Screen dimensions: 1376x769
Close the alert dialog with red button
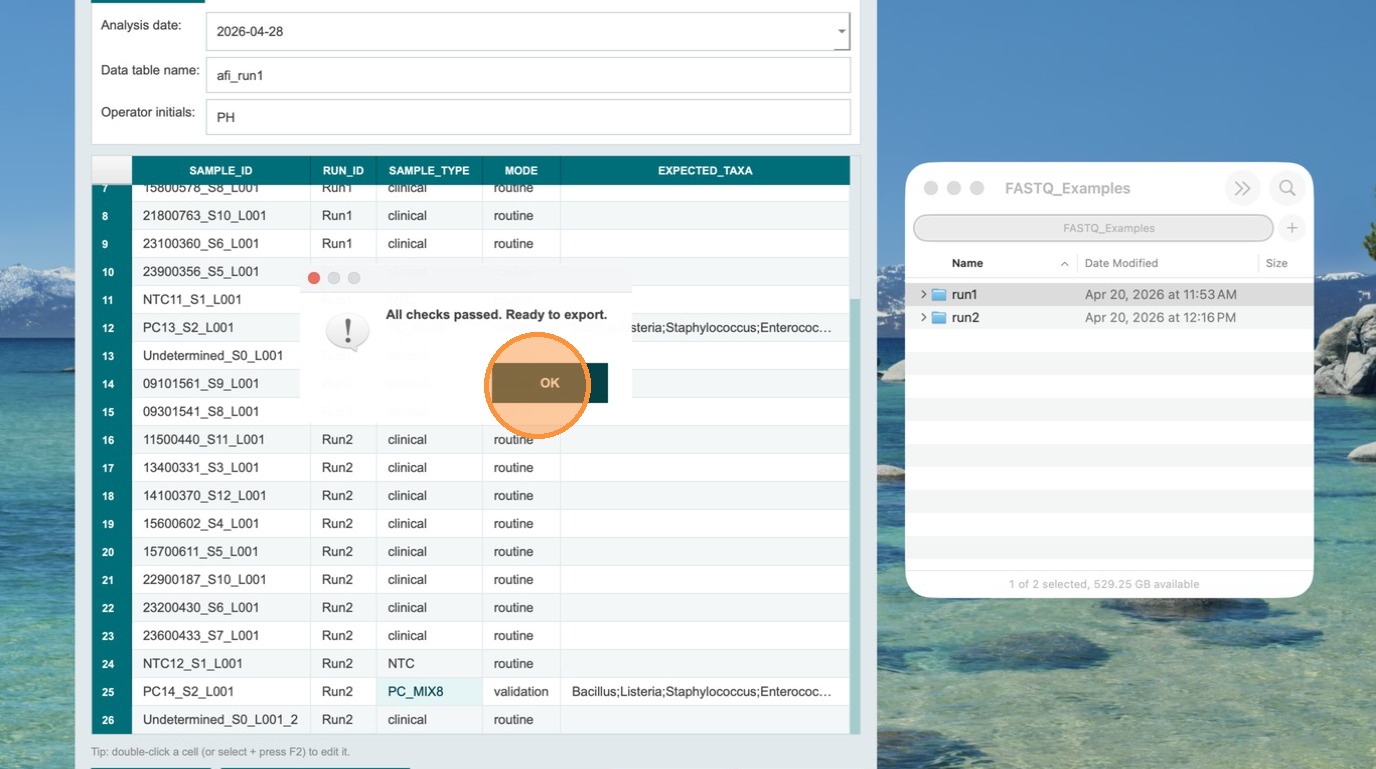pyautogui.click(x=314, y=278)
